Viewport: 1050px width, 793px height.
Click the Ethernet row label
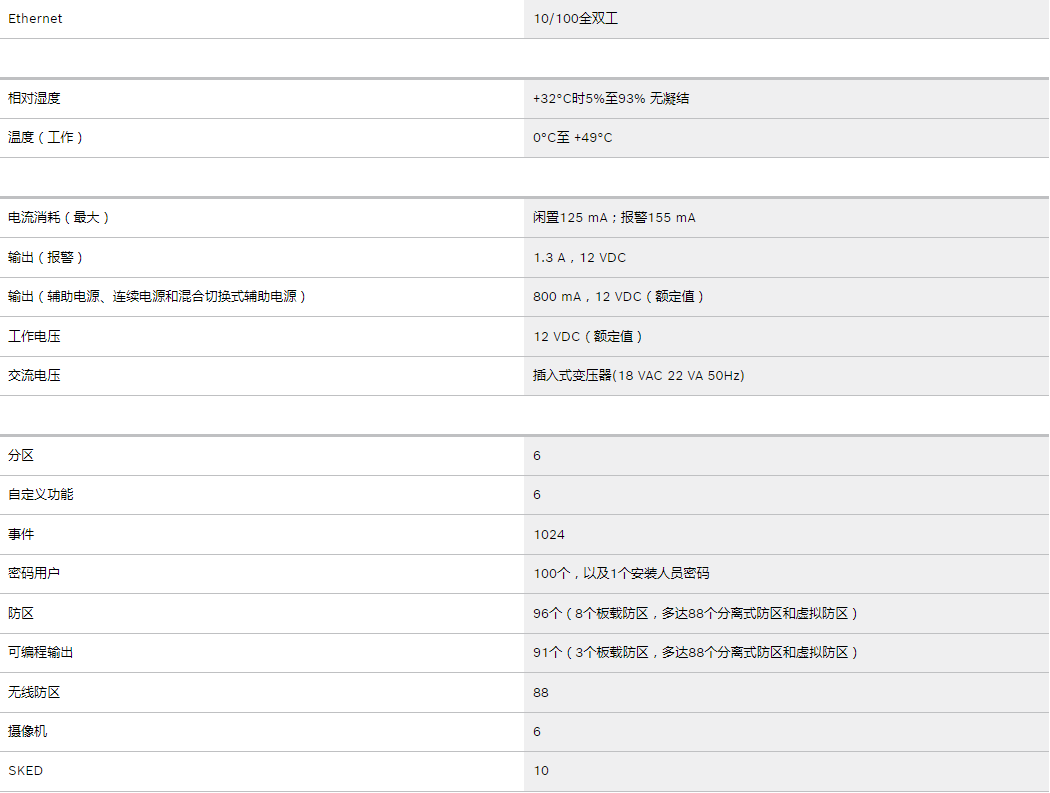(x=35, y=19)
